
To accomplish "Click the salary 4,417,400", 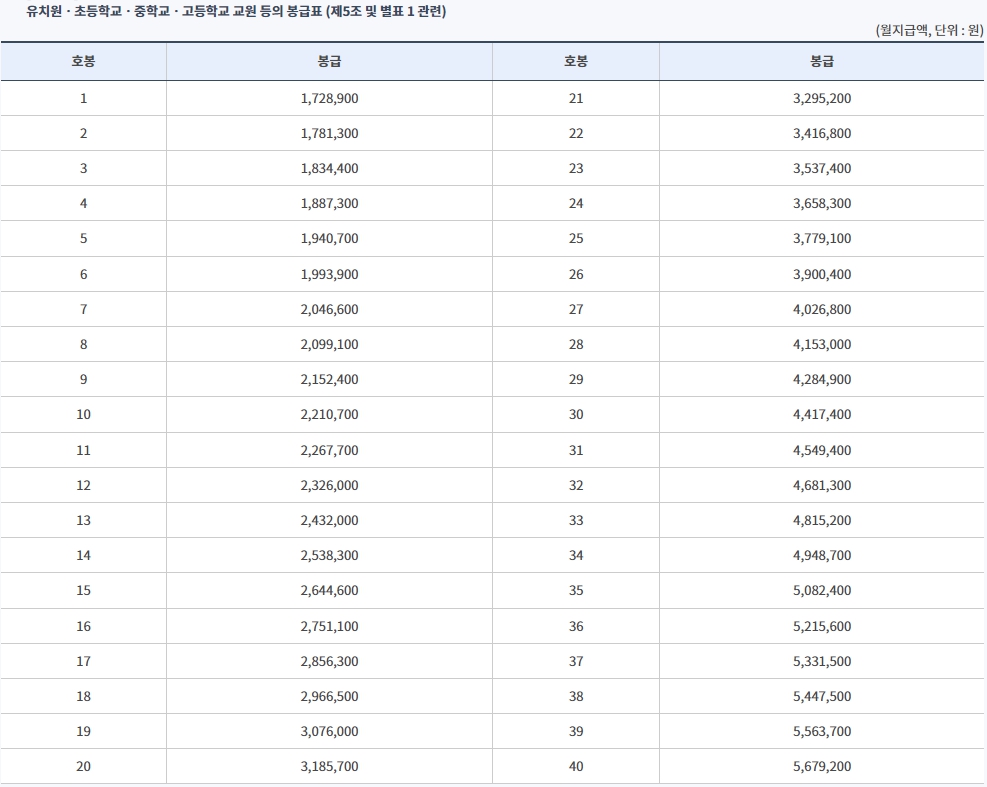I will (822, 414).
